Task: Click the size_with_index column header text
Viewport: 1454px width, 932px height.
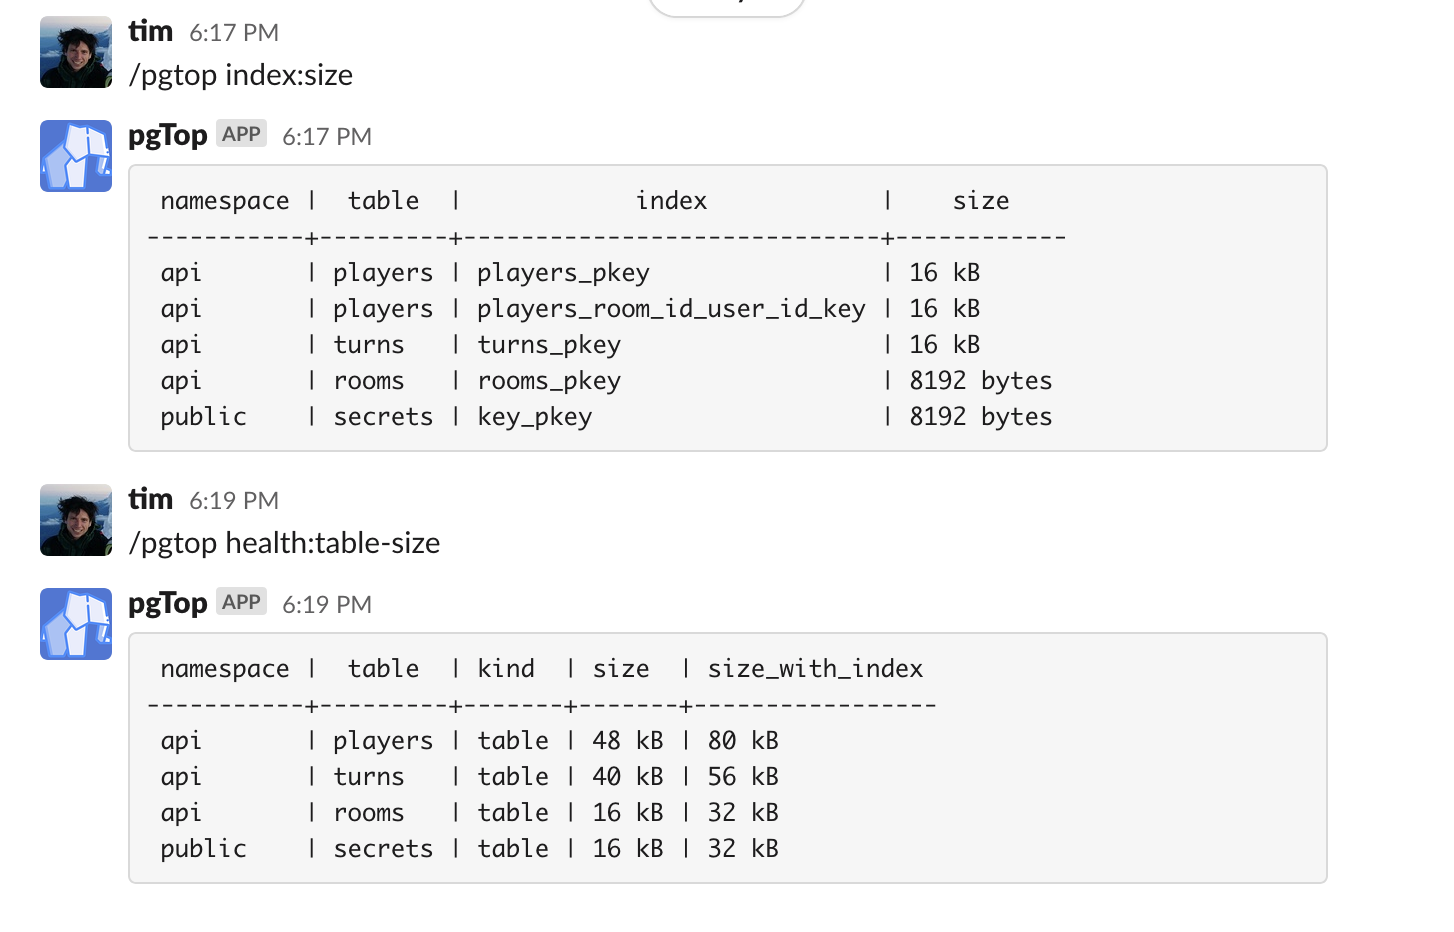Action: [815, 669]
